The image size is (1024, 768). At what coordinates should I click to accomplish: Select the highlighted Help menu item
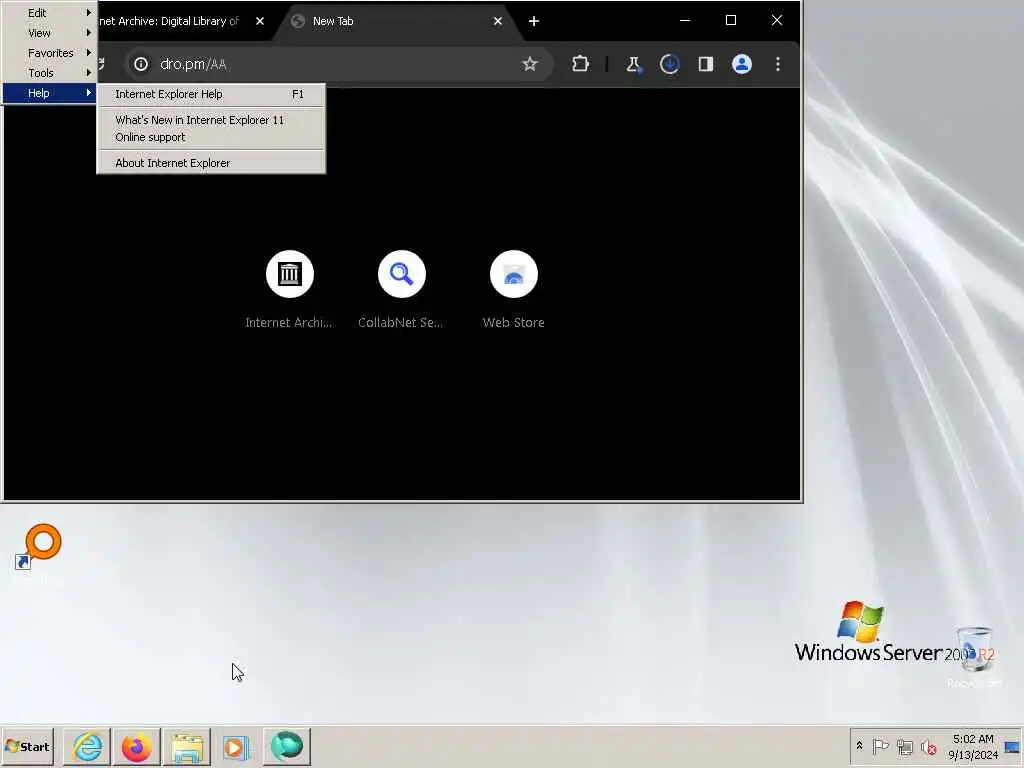pyautogui.click(x=50, y=93)
